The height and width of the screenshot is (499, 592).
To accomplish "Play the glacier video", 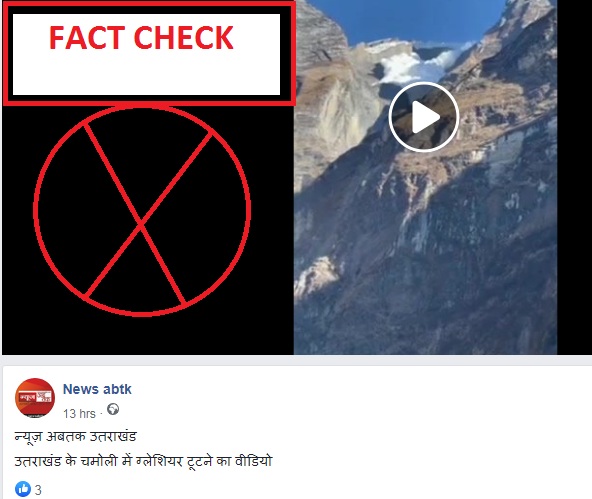I will [x=424, y=117].
